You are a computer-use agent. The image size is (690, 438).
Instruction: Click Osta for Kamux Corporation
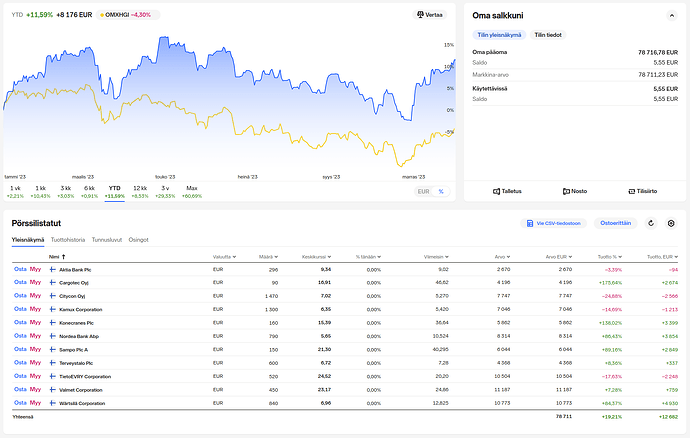tap(20, 309)
